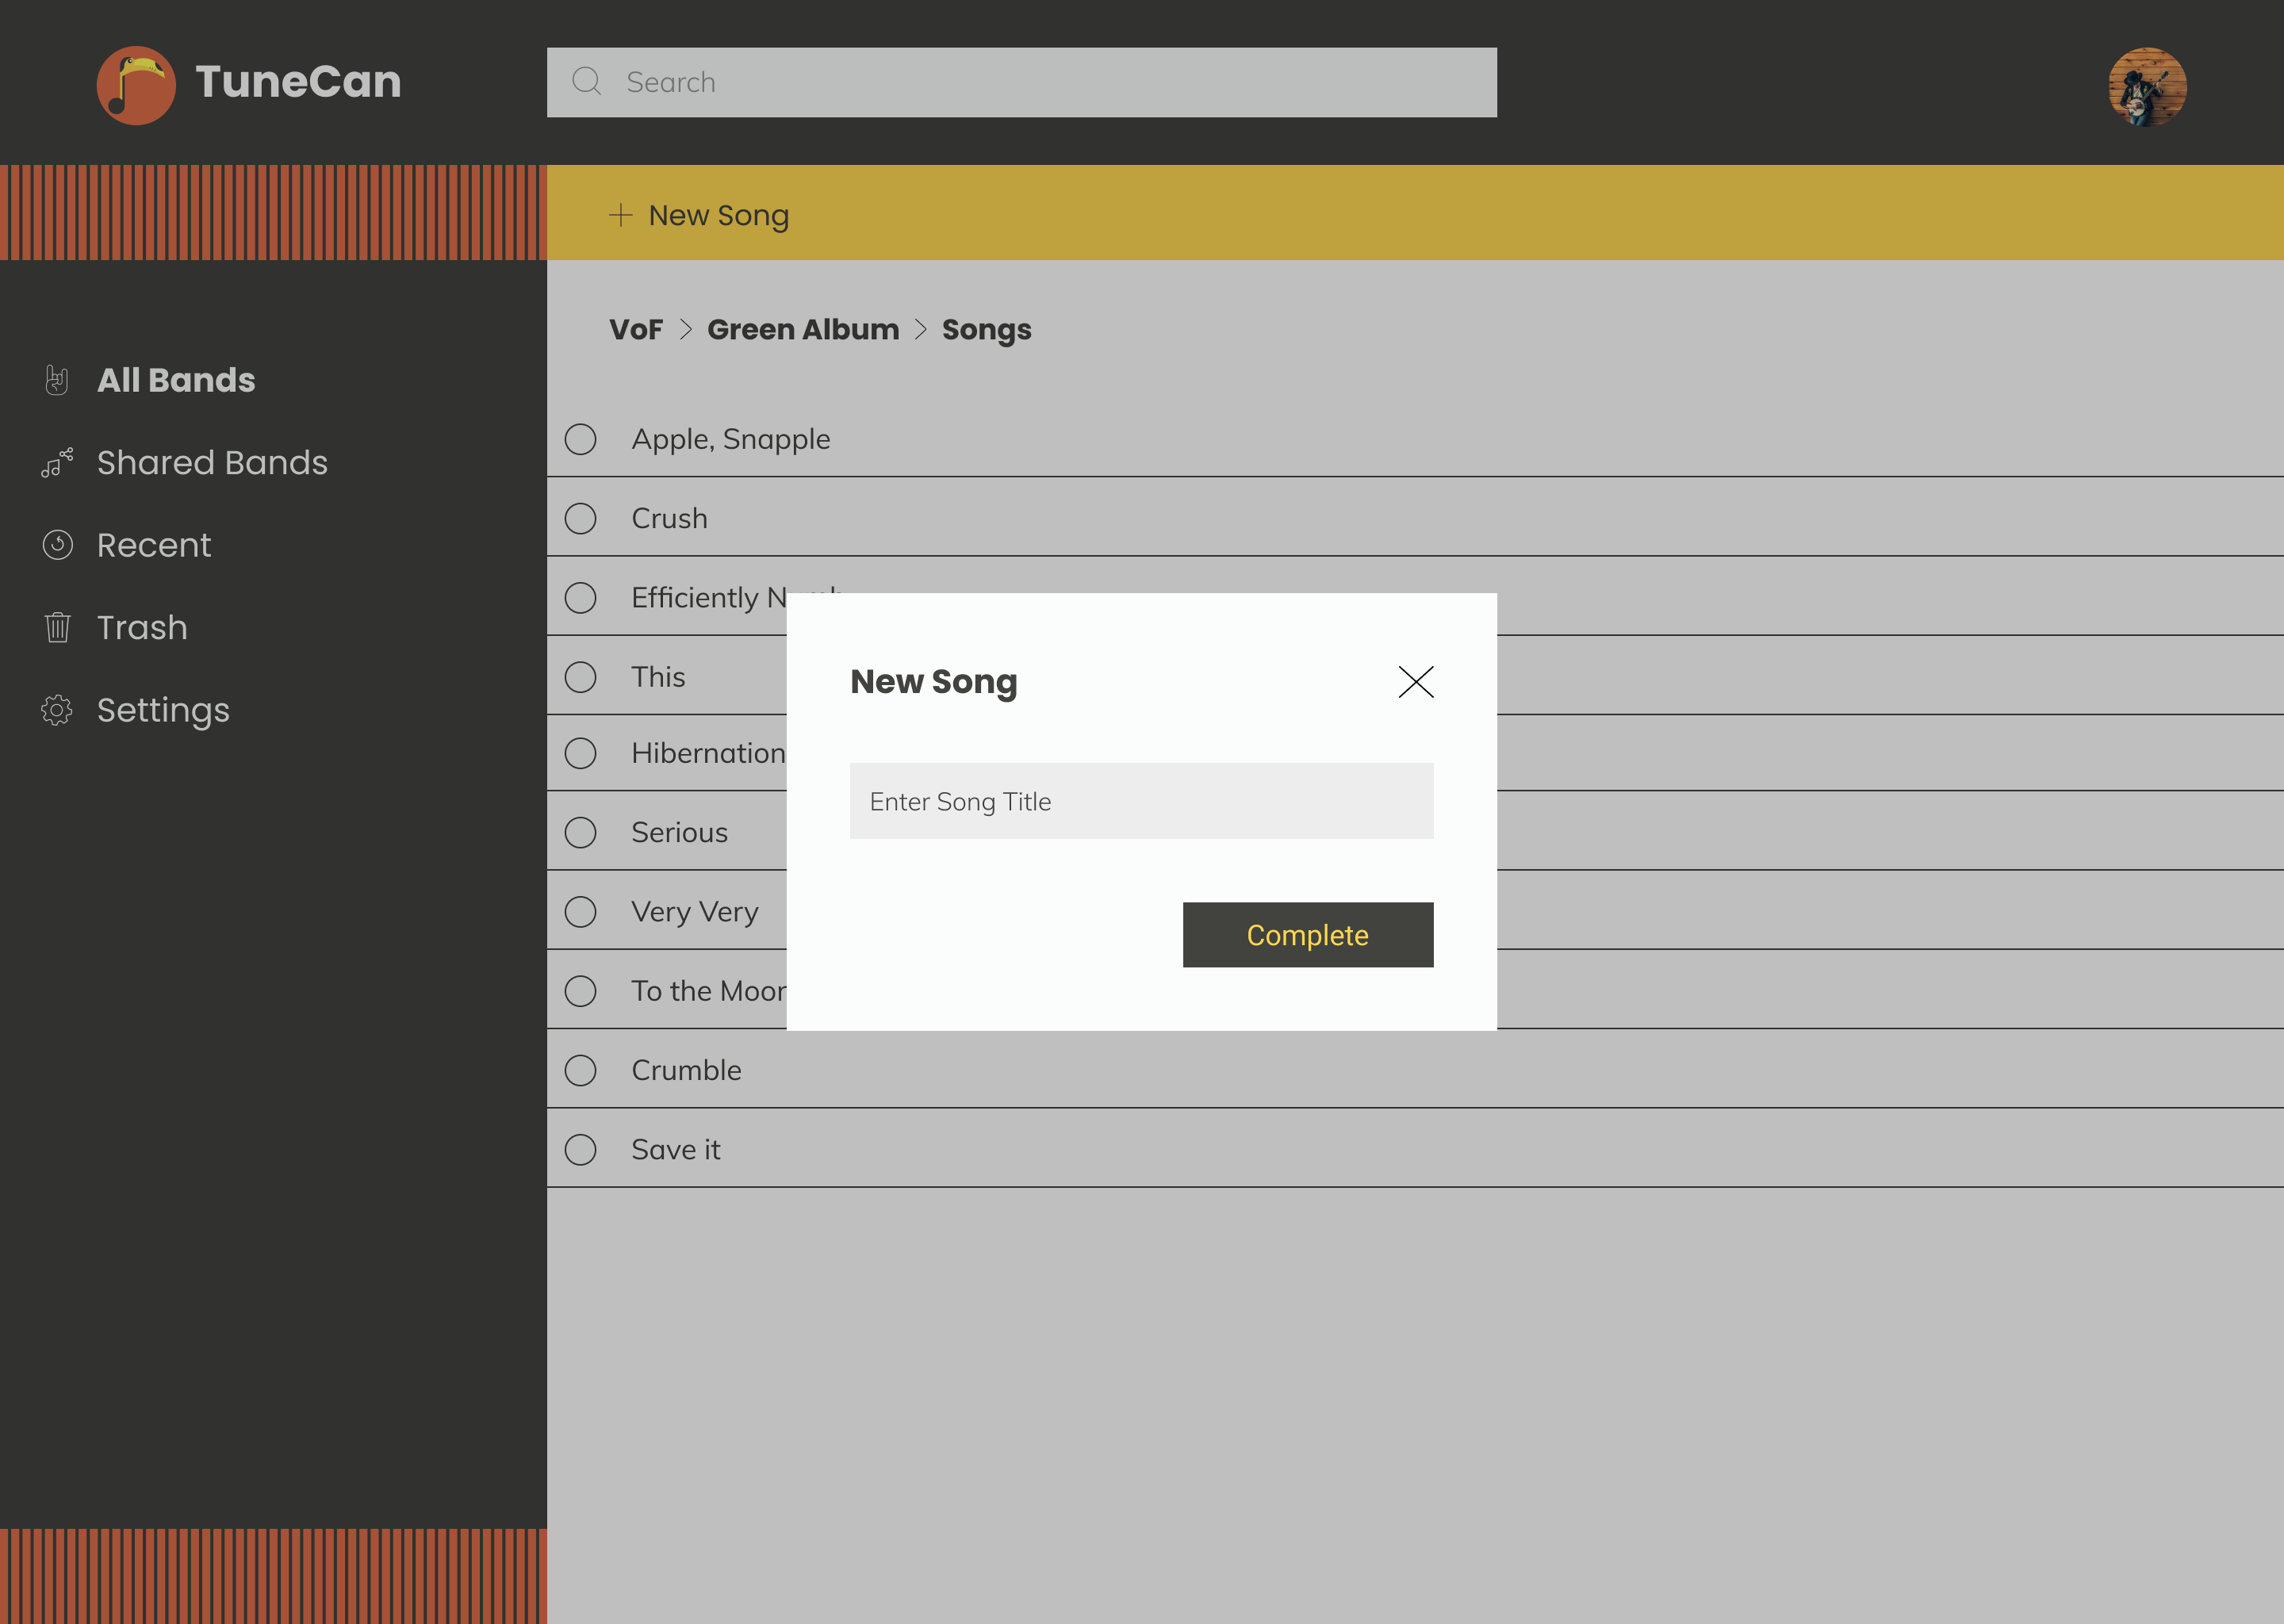Open All Bands in sidebar

point(176,380)
